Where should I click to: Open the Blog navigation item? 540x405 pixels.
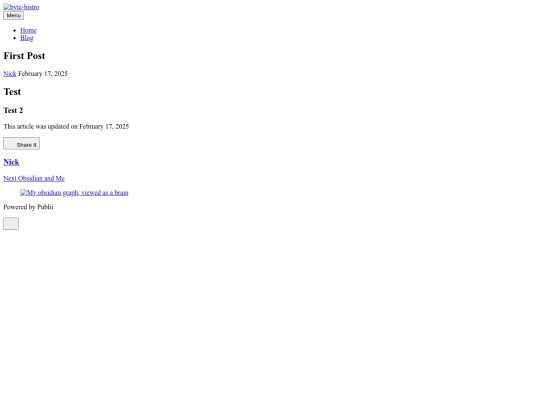pos(27,38)
